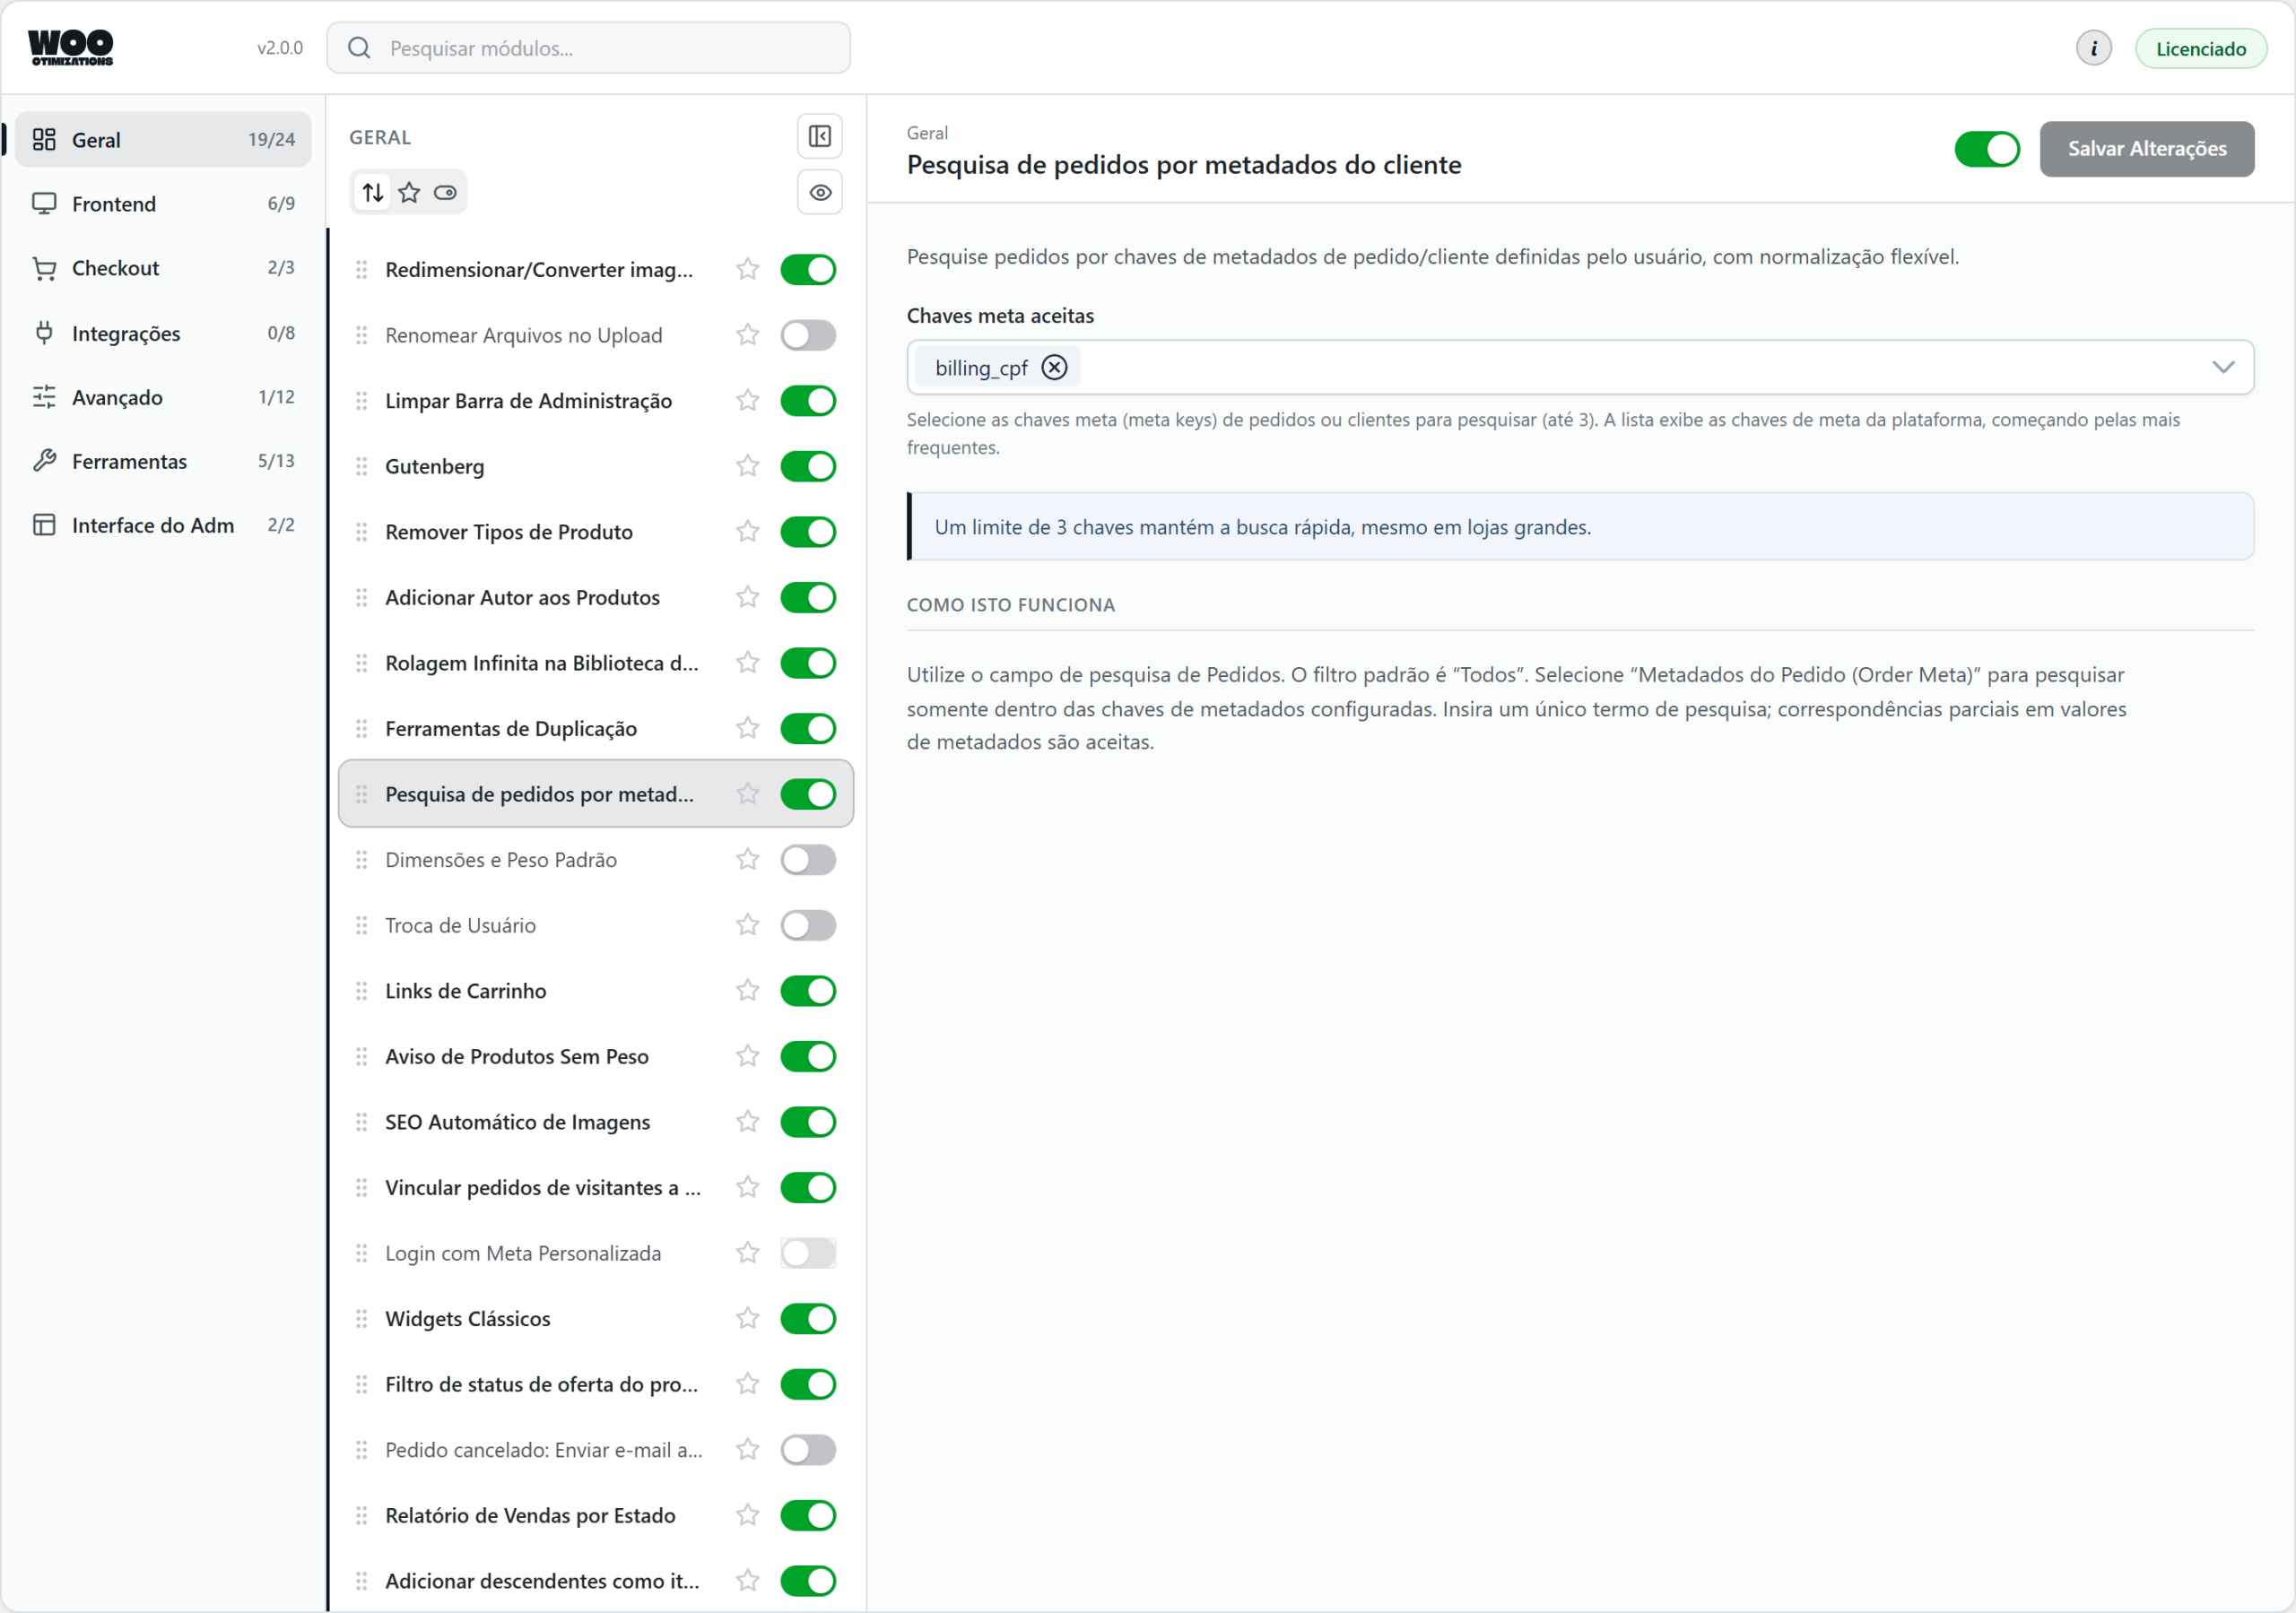Open the Avançado category
This screenshot has height=1613, width=2296.
coord(163,397)
